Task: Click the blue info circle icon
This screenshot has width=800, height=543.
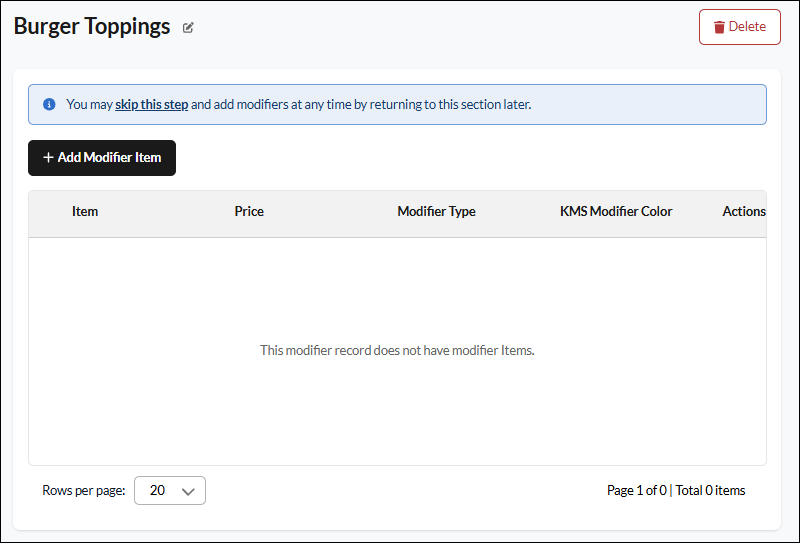Action: [49, 105]
